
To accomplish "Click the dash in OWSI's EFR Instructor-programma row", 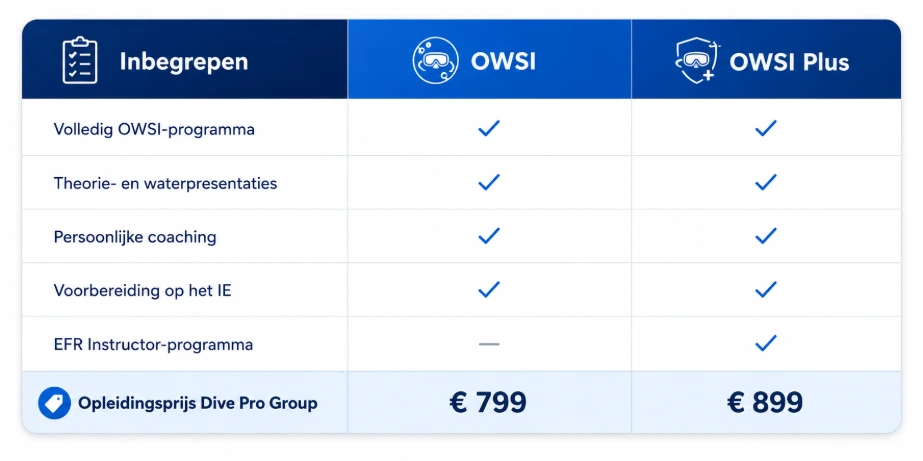I will coord(489,344).
